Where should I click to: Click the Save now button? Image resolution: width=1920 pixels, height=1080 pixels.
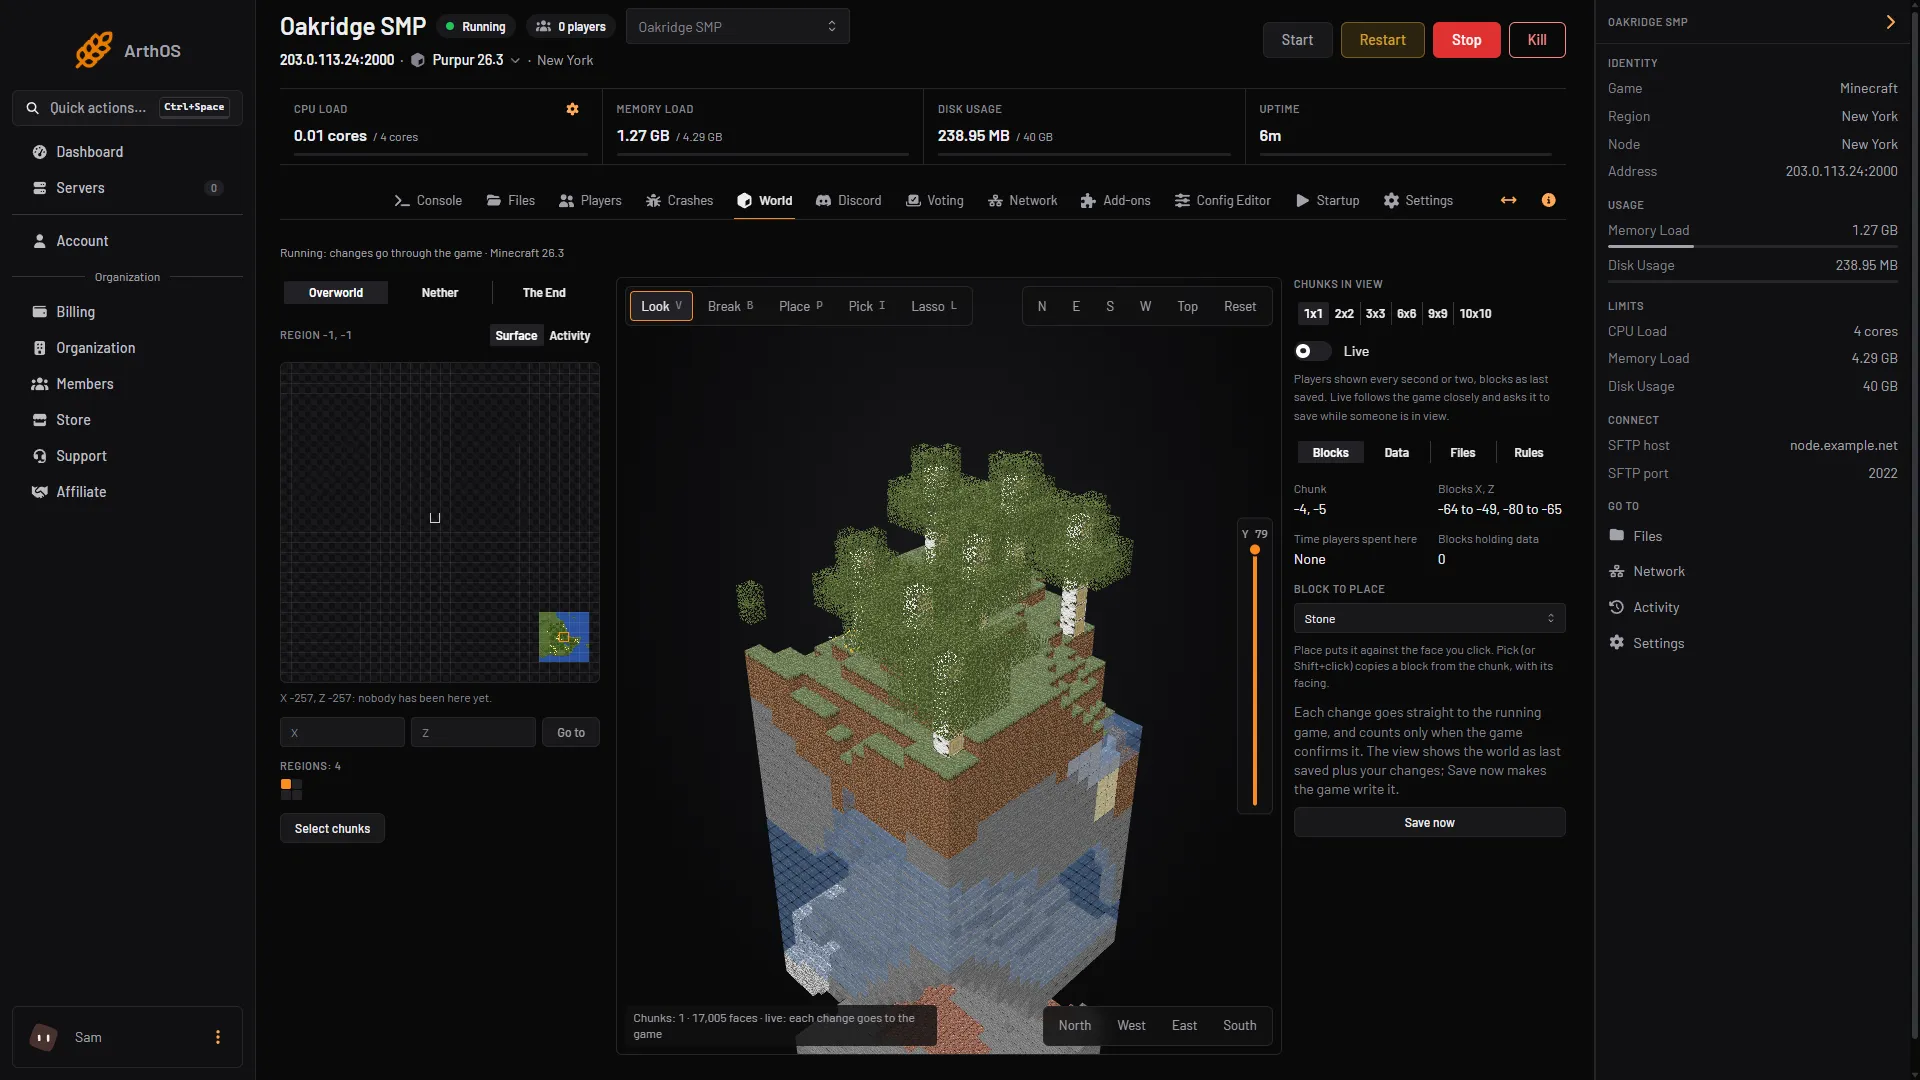coord(1429,823)
